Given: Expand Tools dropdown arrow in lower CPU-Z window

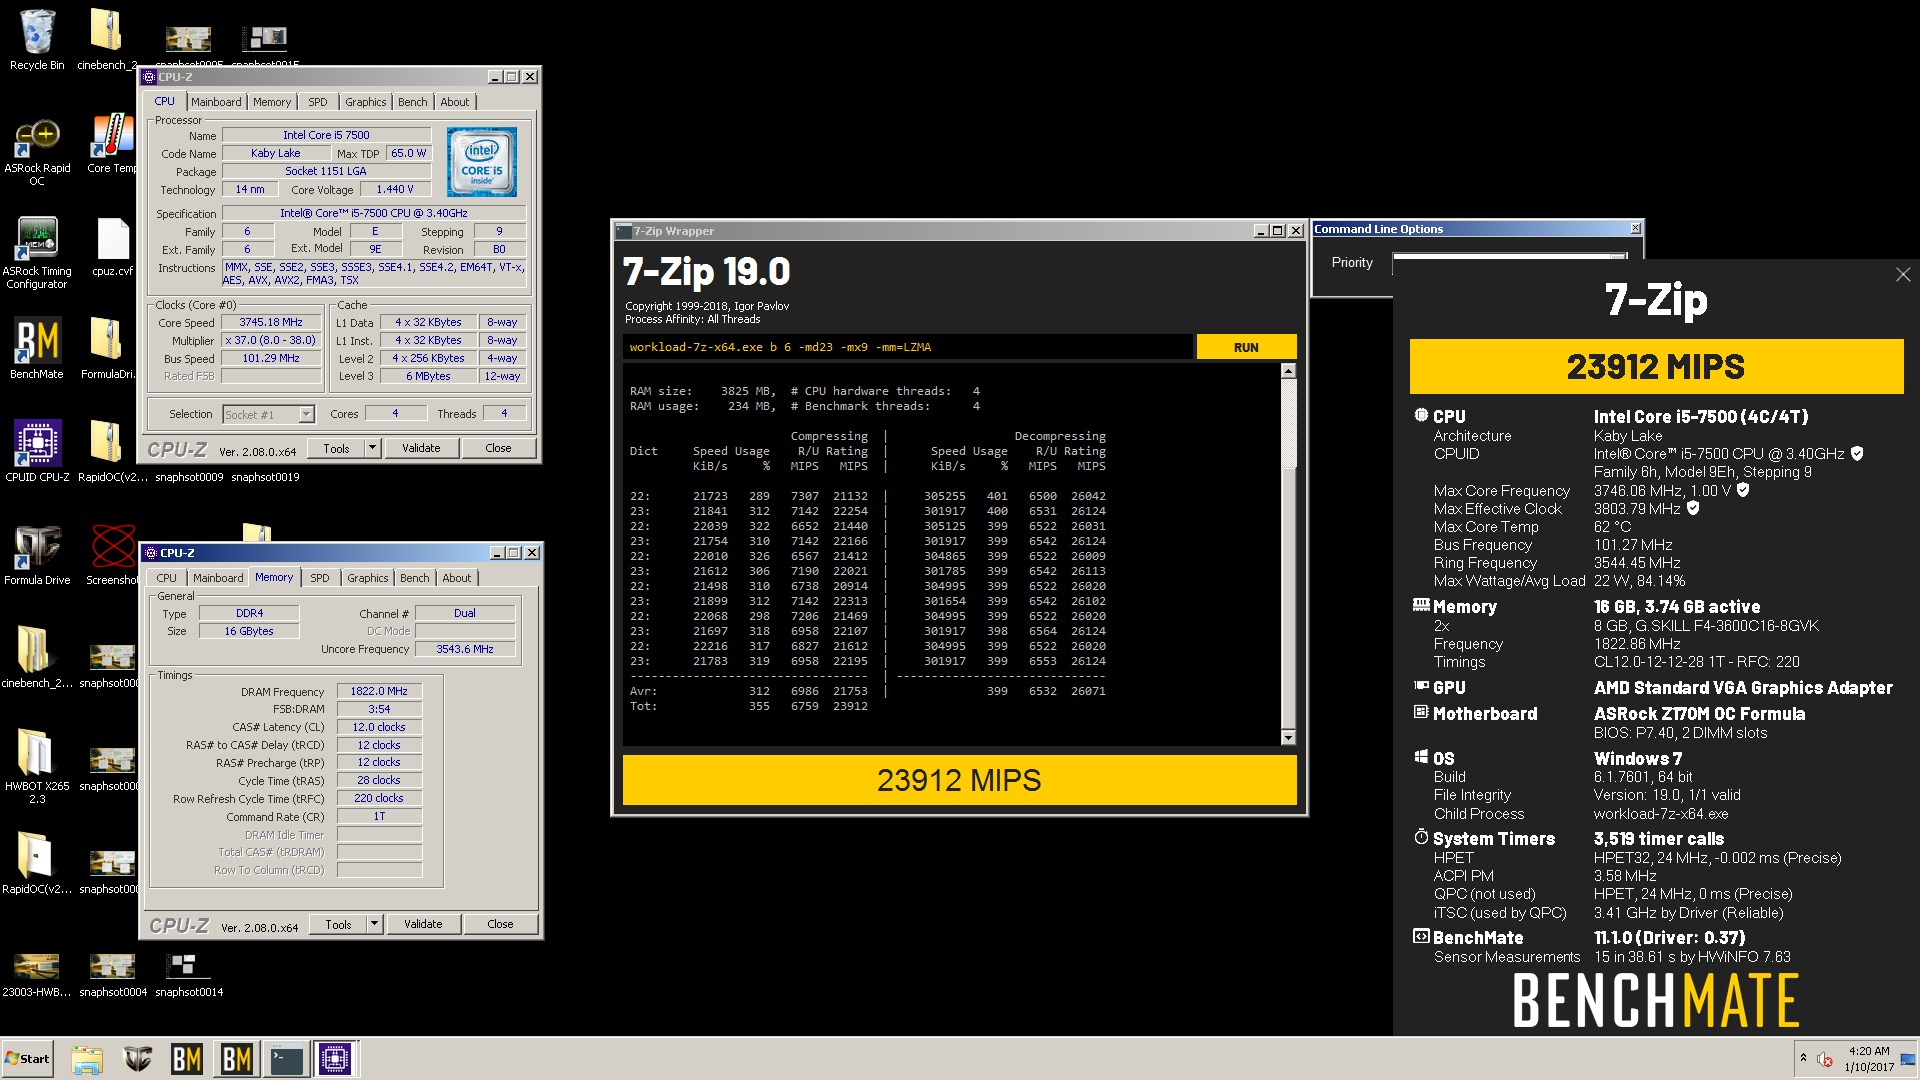Looking at the screenshot, I should coord(374,924).
